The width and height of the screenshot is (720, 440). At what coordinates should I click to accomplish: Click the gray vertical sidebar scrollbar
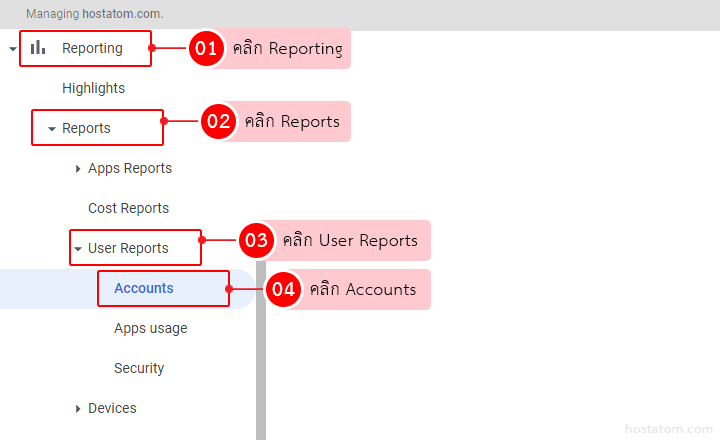click(261, 360)
